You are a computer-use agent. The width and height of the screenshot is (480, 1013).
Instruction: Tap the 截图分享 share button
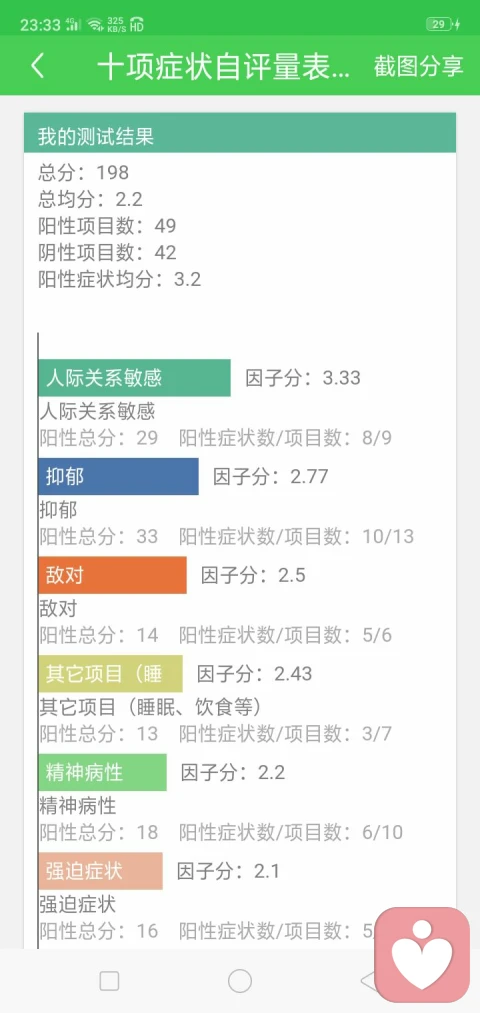tap(419, 66)
